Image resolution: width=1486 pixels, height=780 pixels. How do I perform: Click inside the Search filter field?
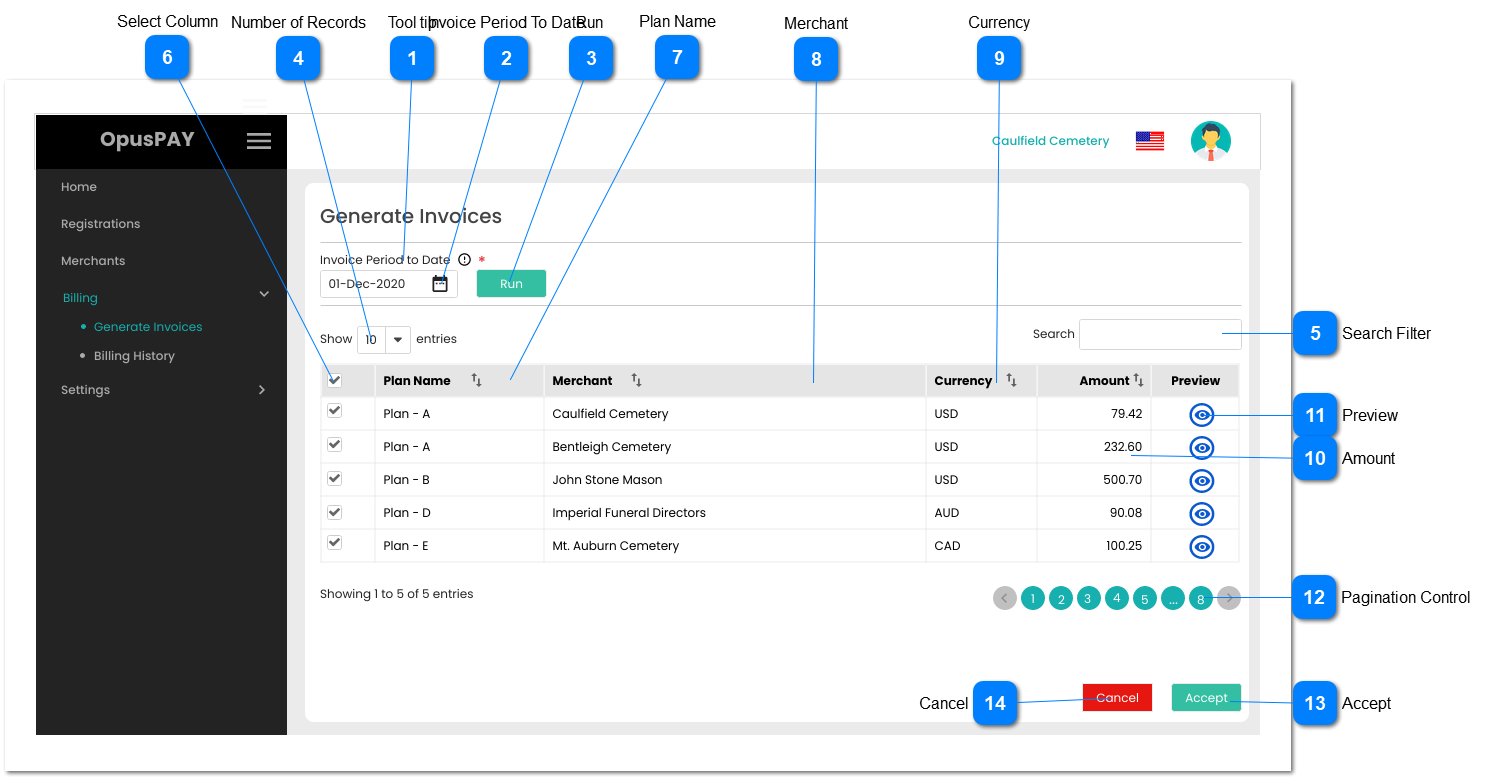click(x=1158, y=334)
